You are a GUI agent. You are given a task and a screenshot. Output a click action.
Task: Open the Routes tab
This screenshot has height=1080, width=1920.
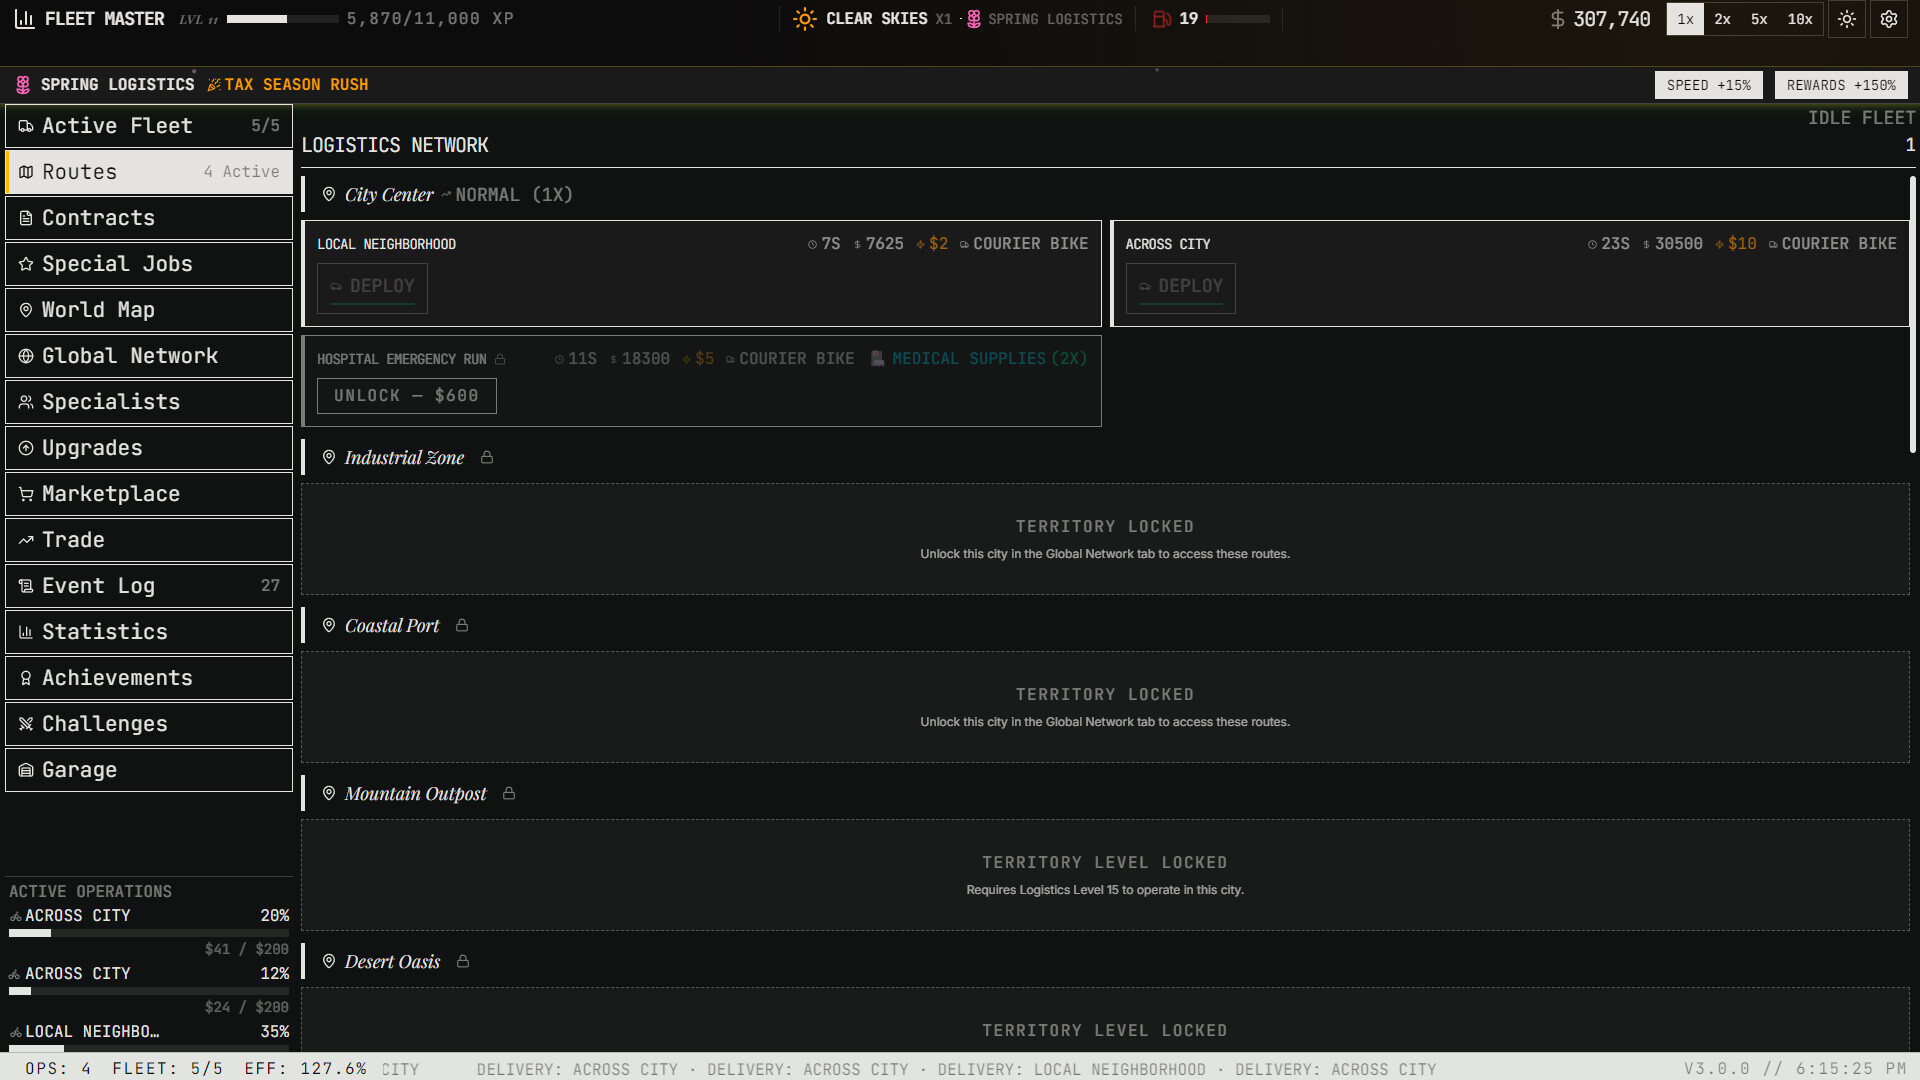coord(148,172)
